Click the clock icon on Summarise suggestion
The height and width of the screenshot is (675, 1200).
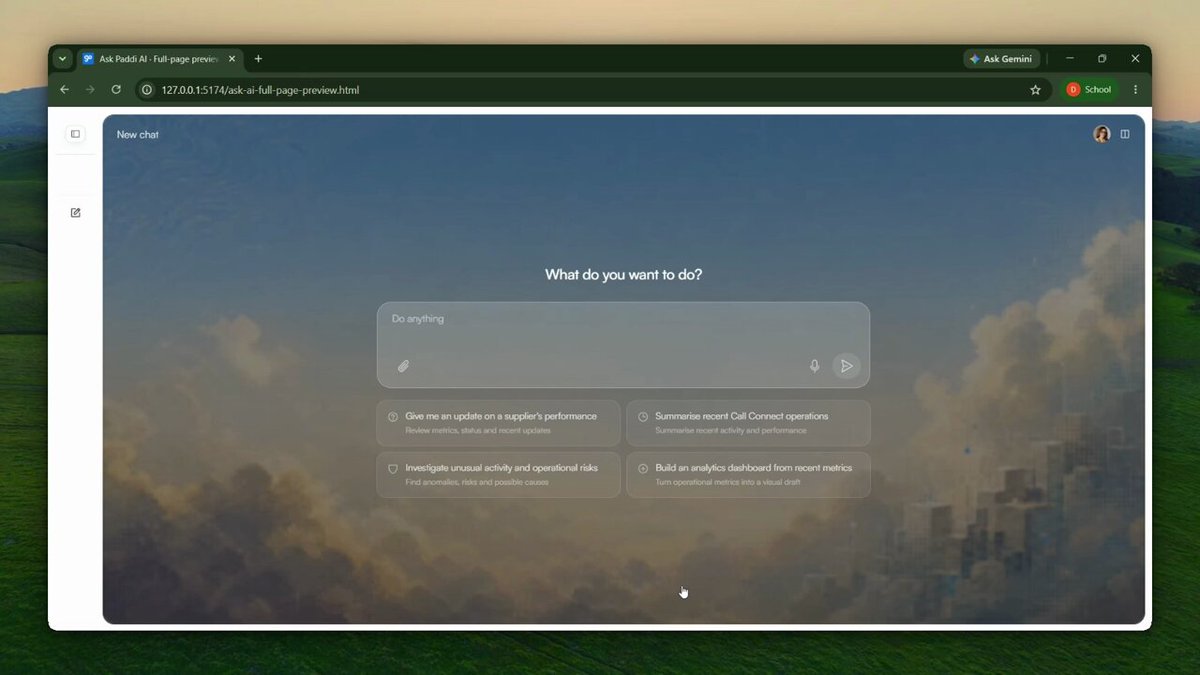(643, 417)
